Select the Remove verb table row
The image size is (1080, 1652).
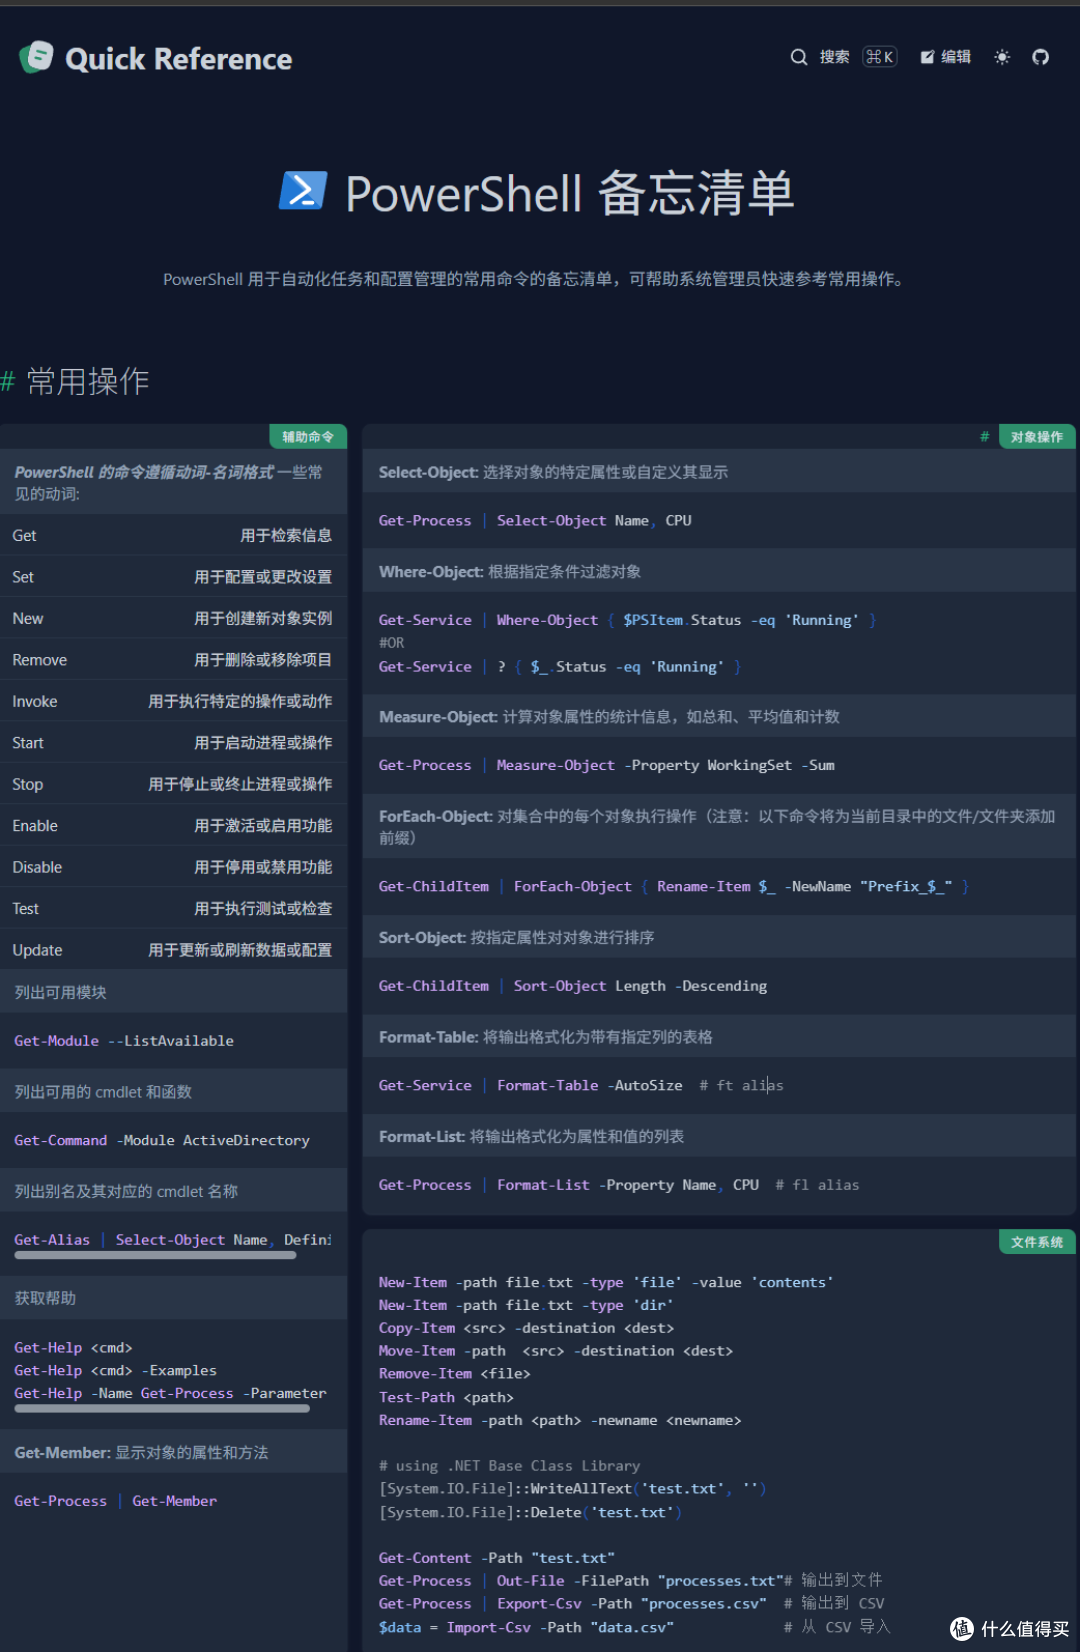(x=172, y=660)
